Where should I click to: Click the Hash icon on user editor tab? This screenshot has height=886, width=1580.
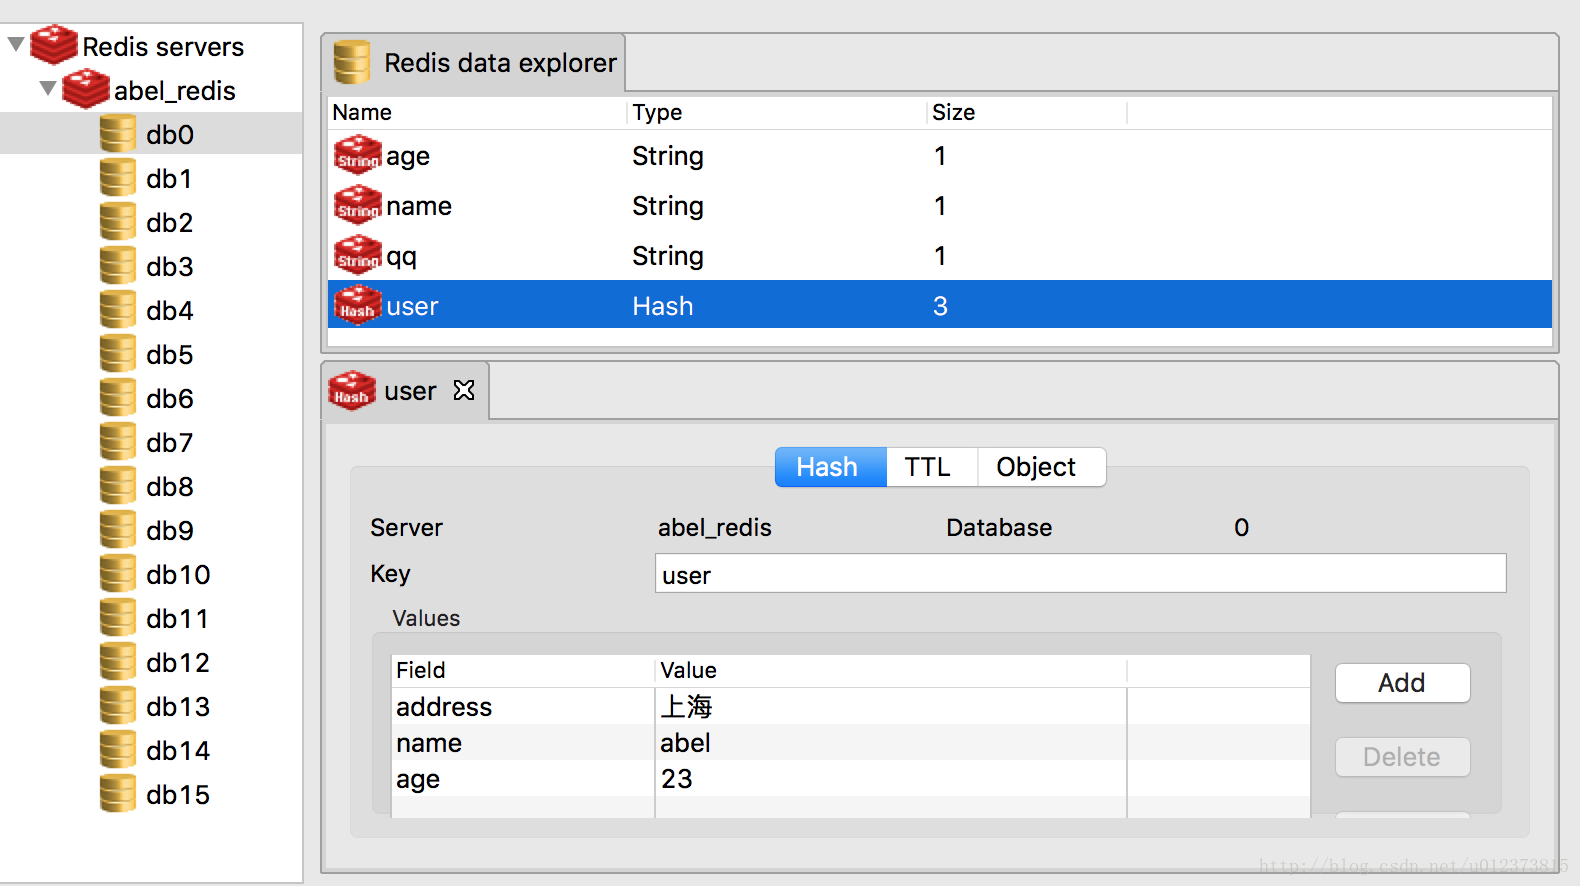352,390
